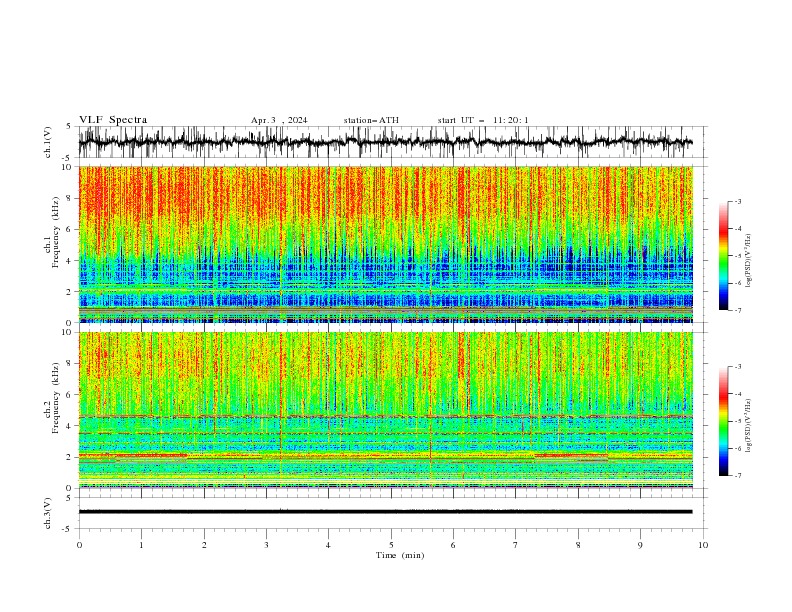Click time axis tick label "2"
This screenshot has width=792, height=612.
pos(204,545)
